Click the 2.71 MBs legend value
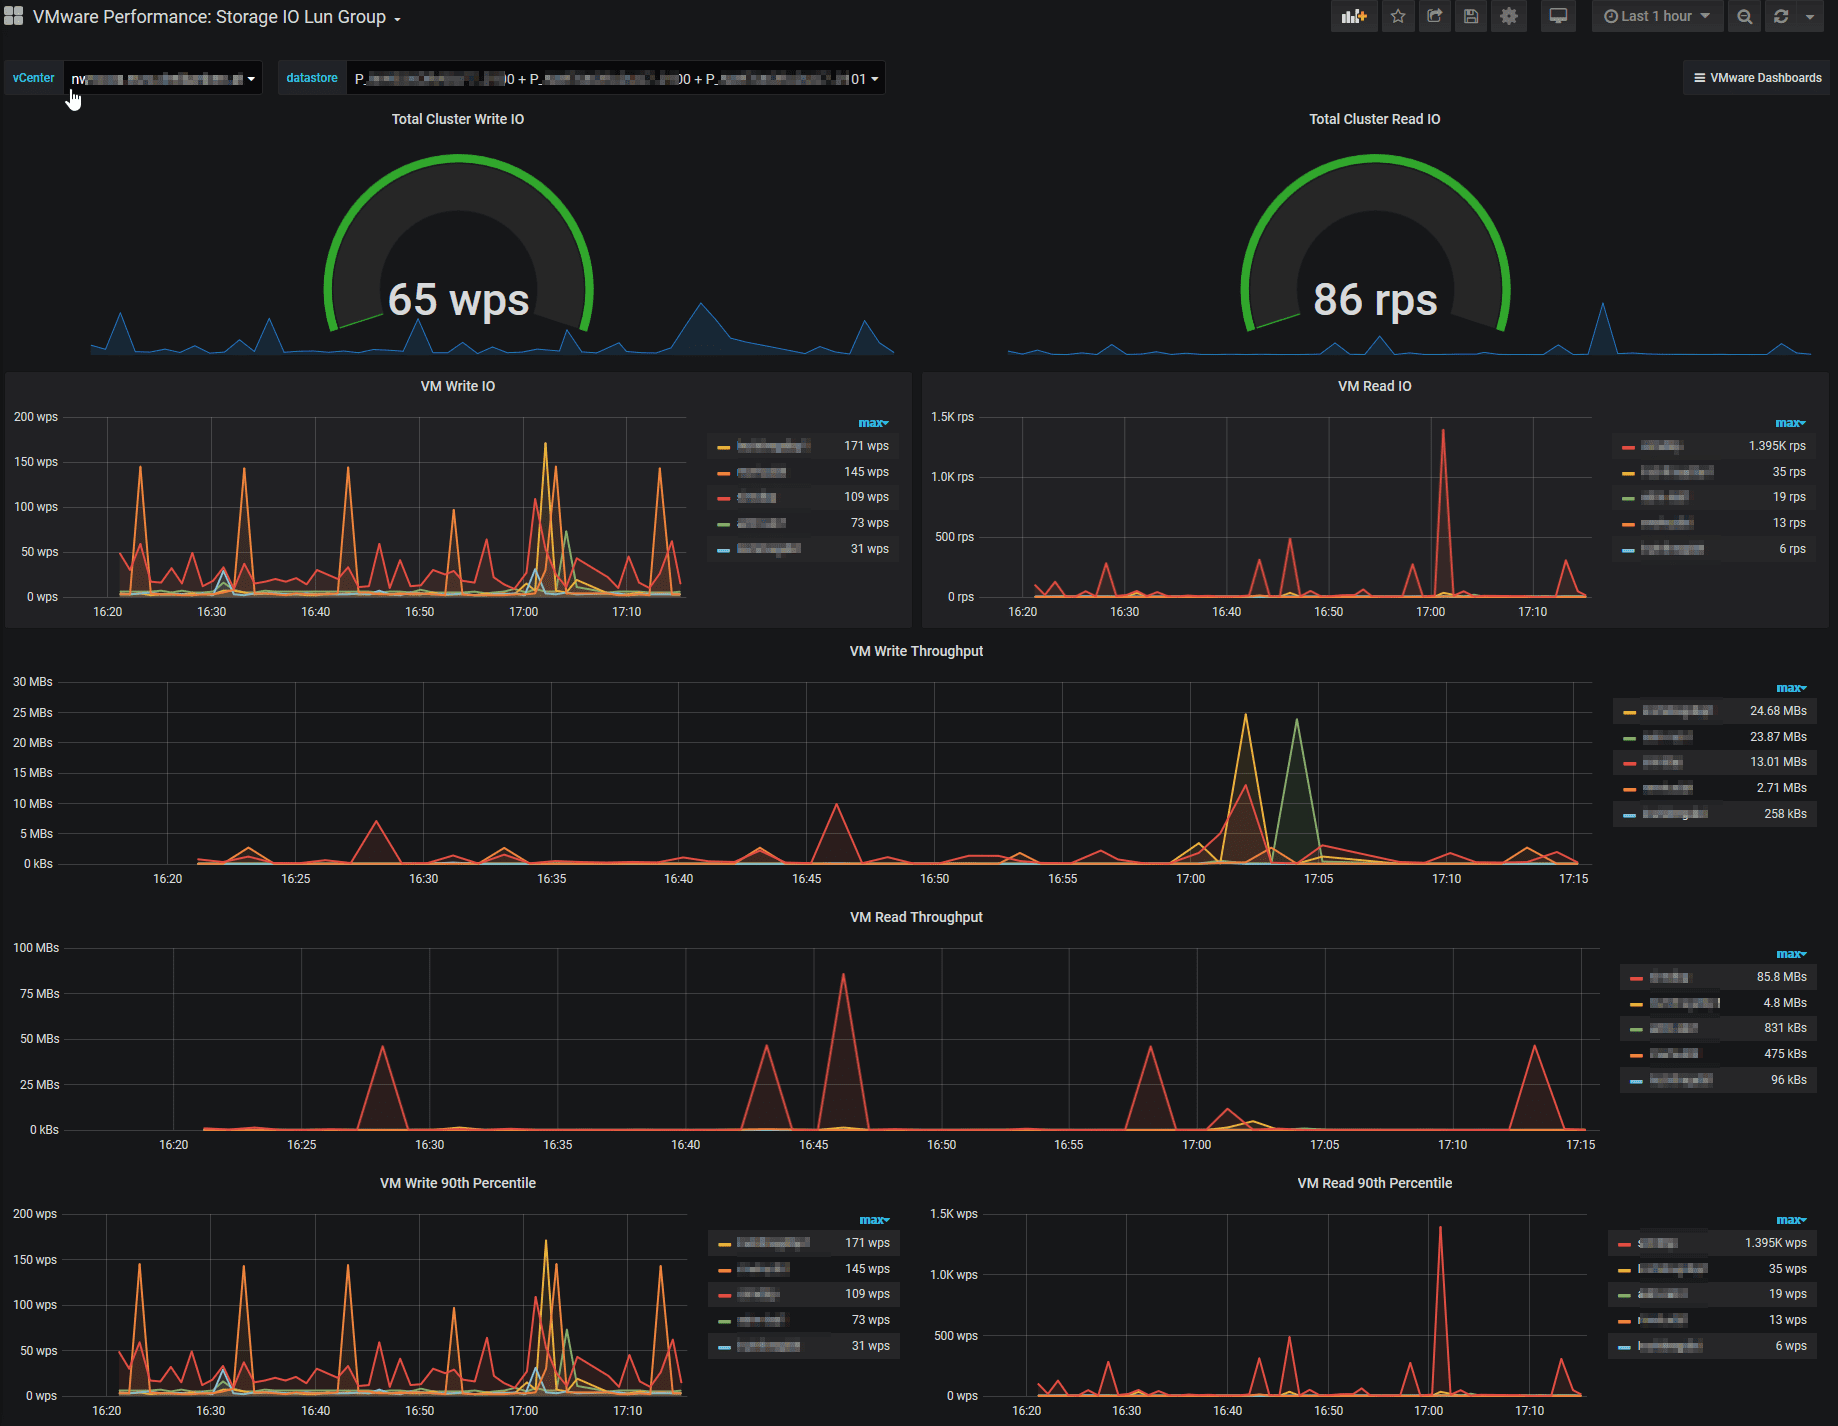This screenshot has width=1838, height=1426. [1781, 788]
